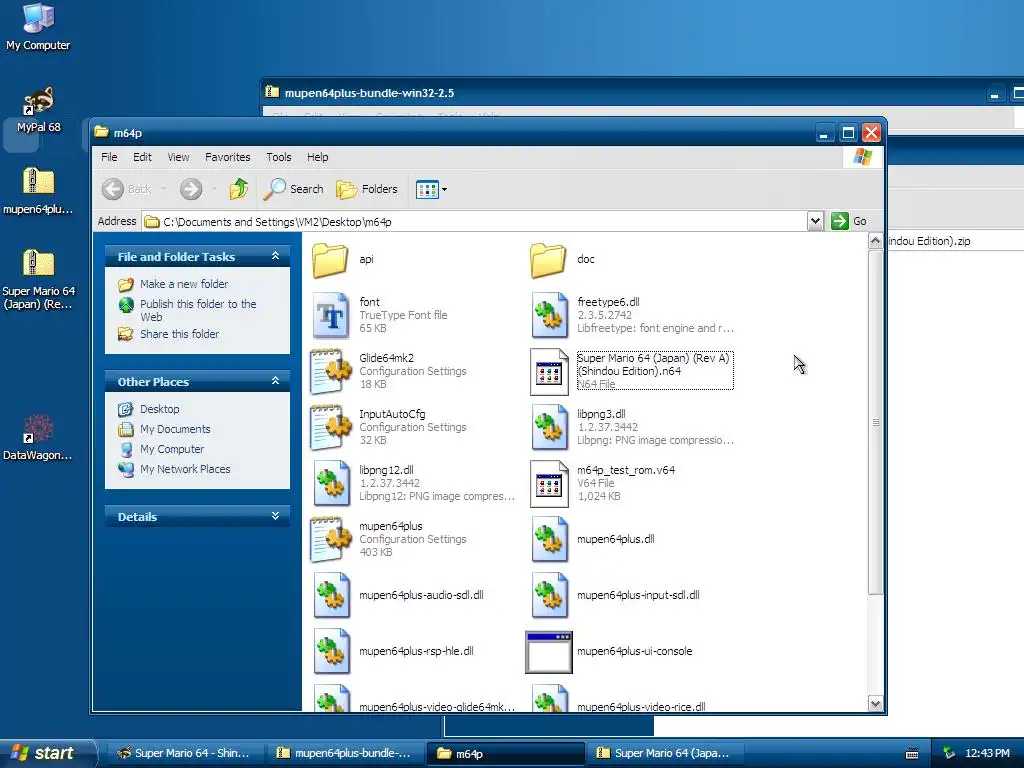Go to My Documents in Other Places
The height and width of the screenshot is (768, 1024).
(175, 430)
